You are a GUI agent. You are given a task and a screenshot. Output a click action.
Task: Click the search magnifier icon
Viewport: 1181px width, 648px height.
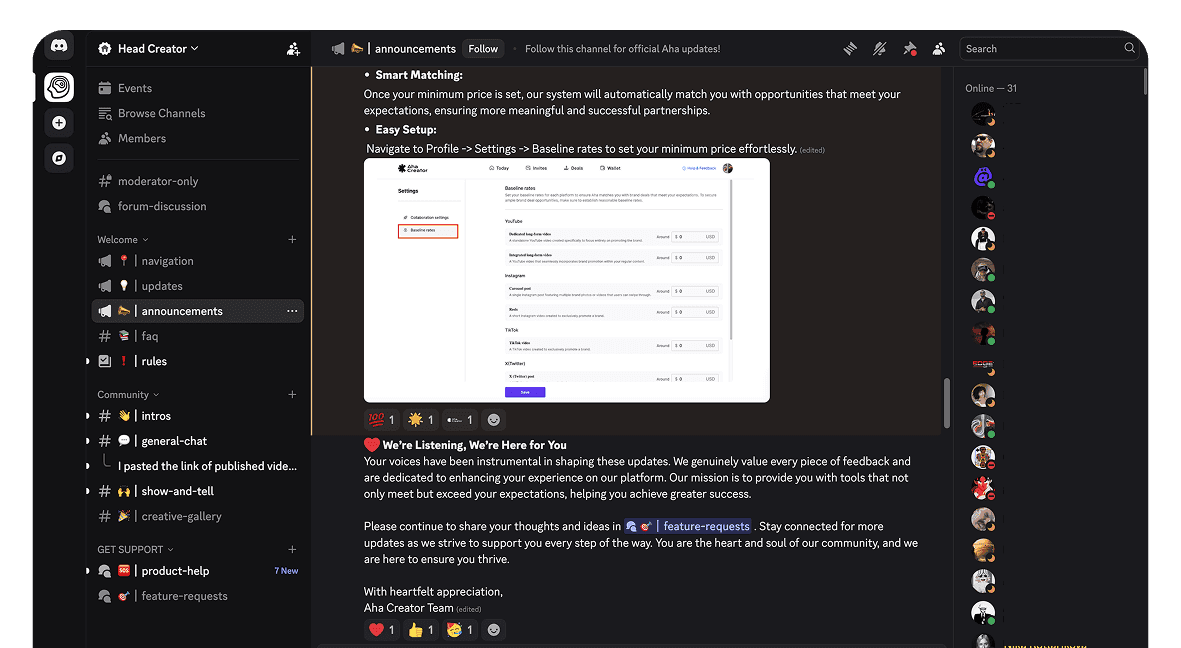(1129, 48)
